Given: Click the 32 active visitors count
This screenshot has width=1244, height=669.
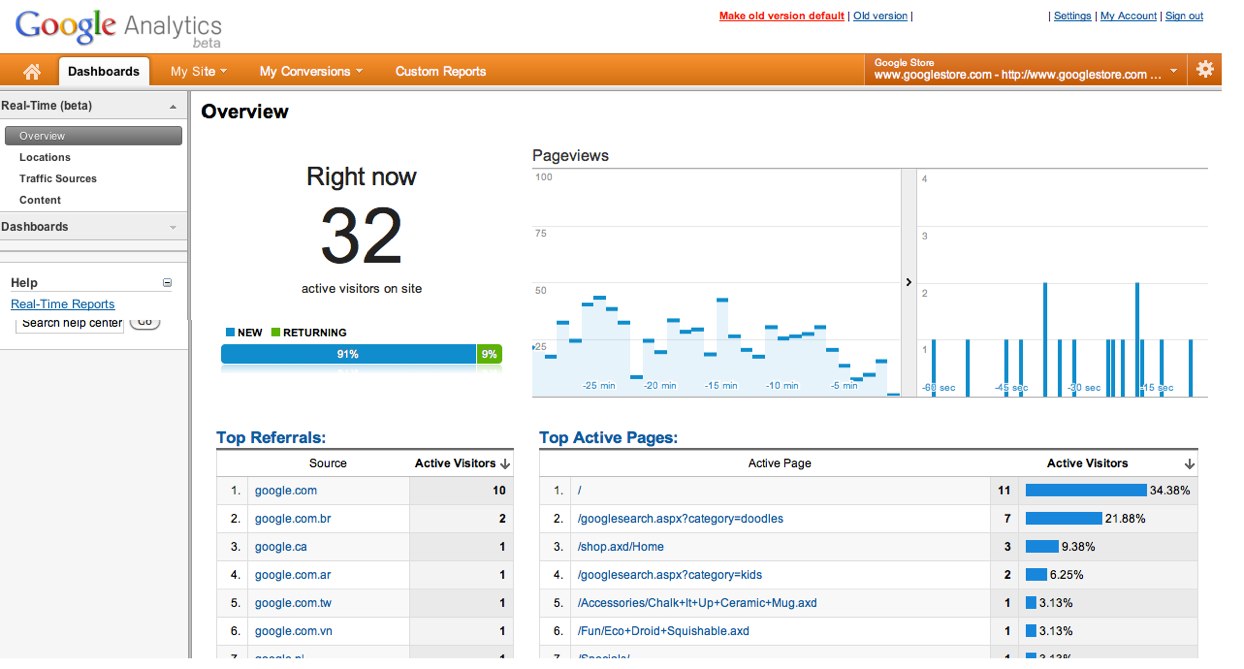Looking at the screenshot, I should pyautogui.click(x=361, y=237).
